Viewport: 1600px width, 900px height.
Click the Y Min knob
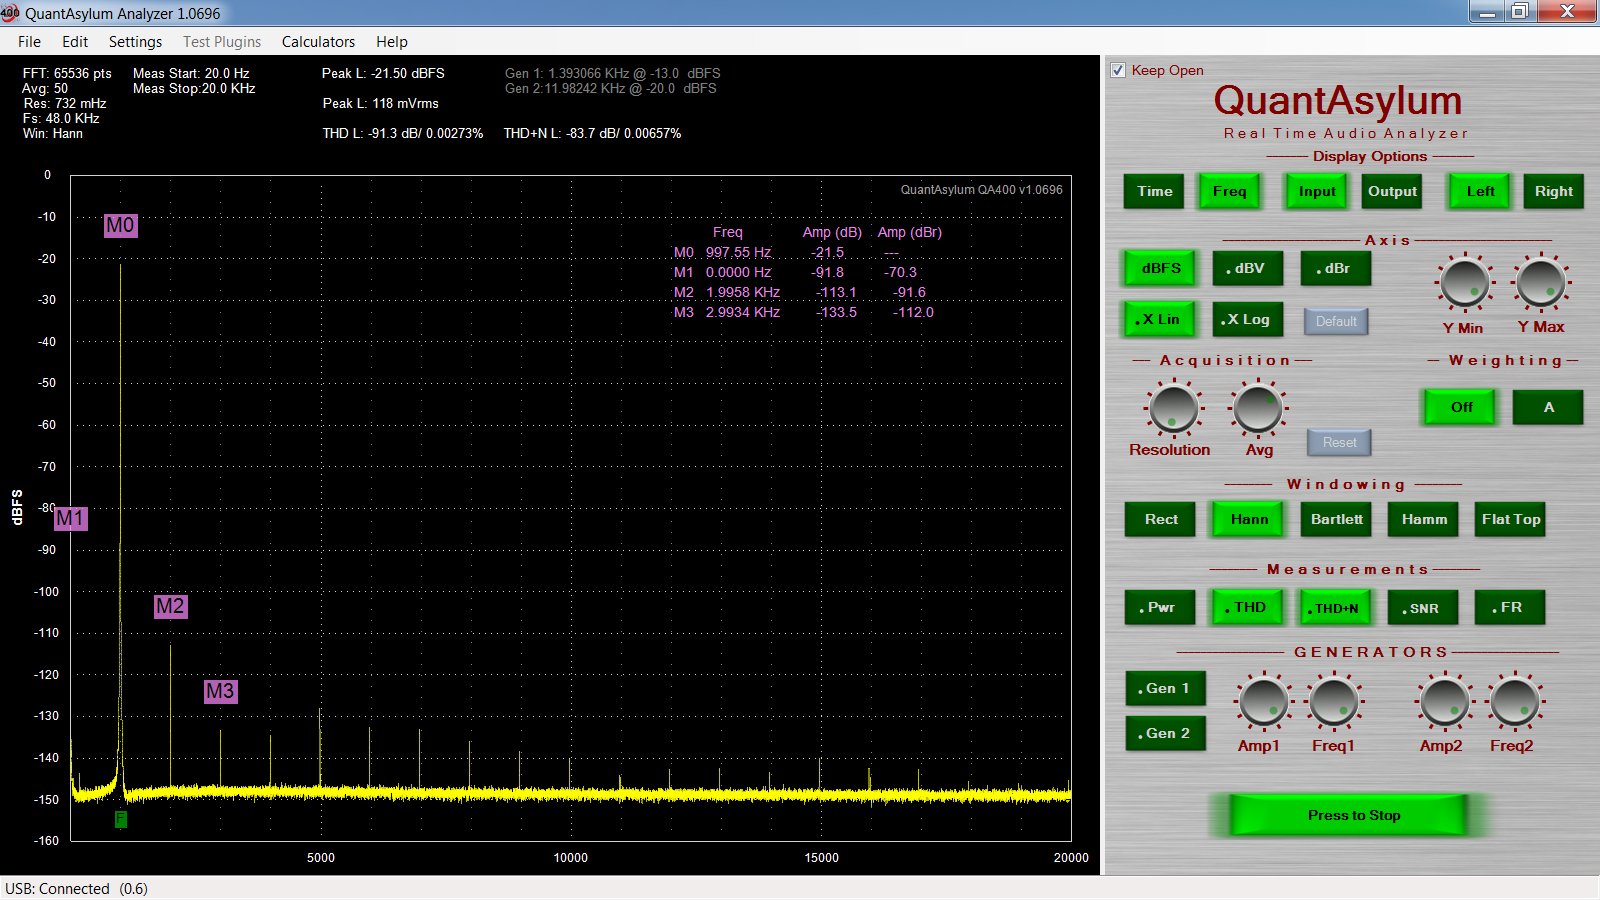[x=1464, y=282]
